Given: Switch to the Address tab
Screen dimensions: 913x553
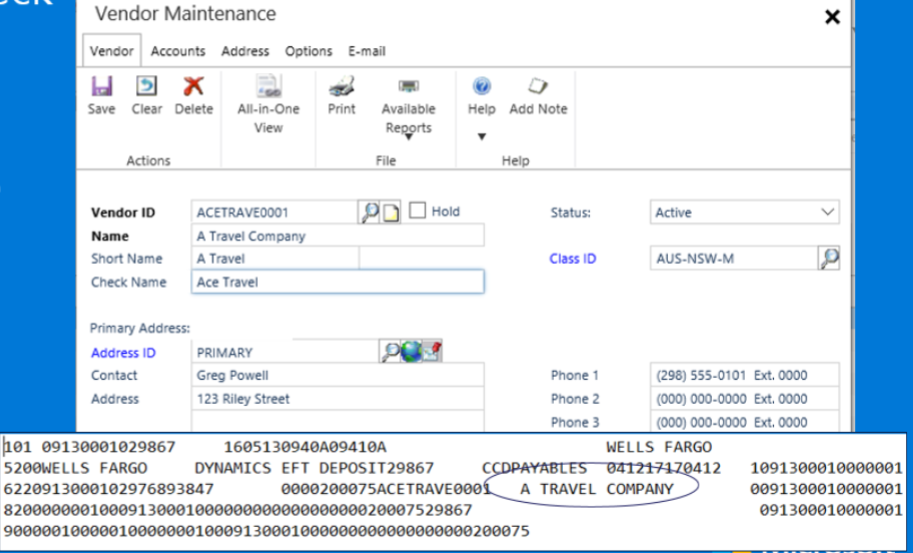Looking at the screenshot, I should click(x=245, y=51).
